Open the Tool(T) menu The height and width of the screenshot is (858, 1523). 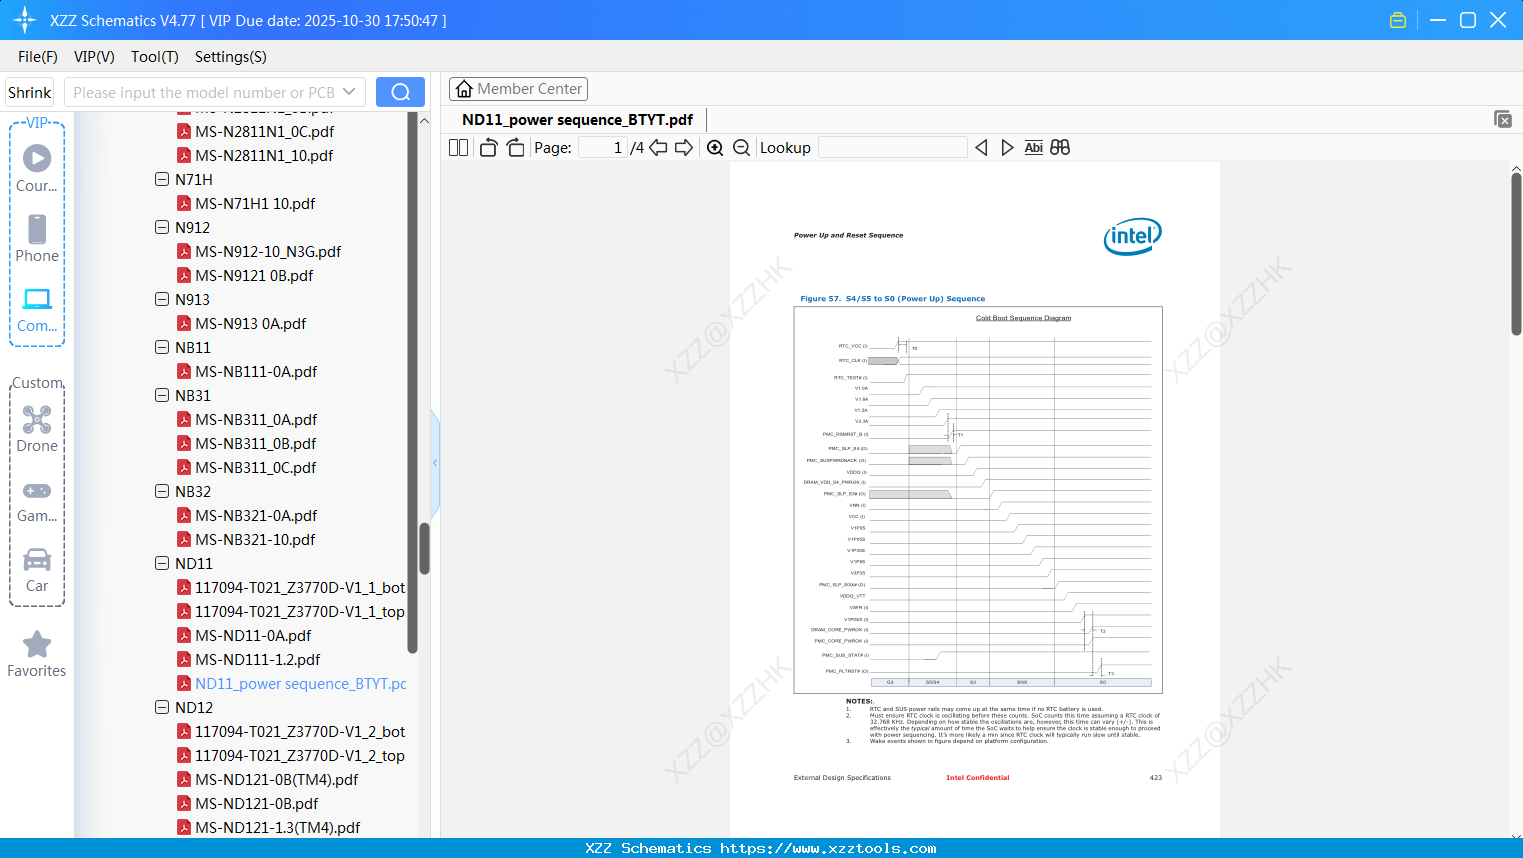point(155,57)
